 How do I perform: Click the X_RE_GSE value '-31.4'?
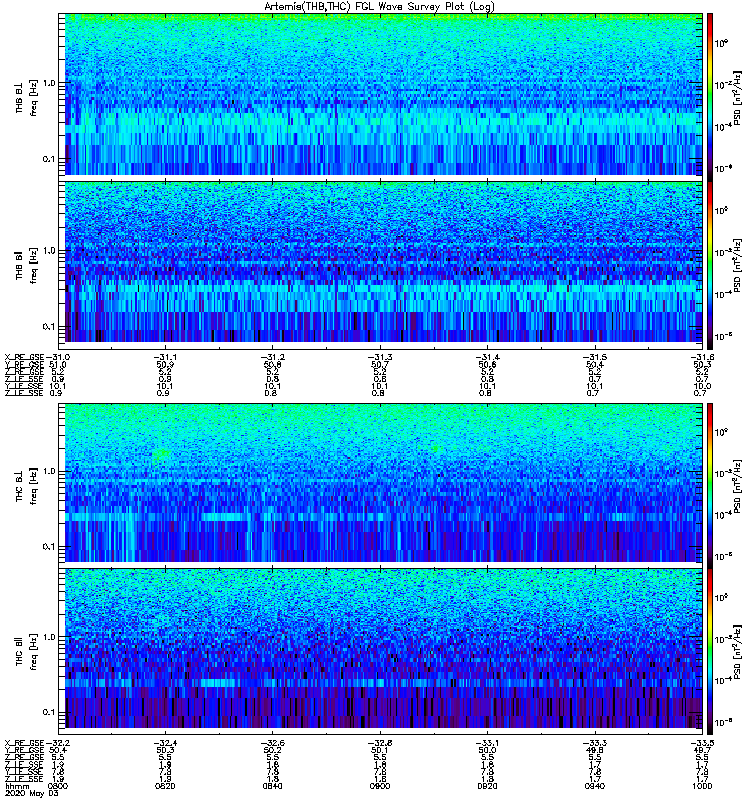487,357
